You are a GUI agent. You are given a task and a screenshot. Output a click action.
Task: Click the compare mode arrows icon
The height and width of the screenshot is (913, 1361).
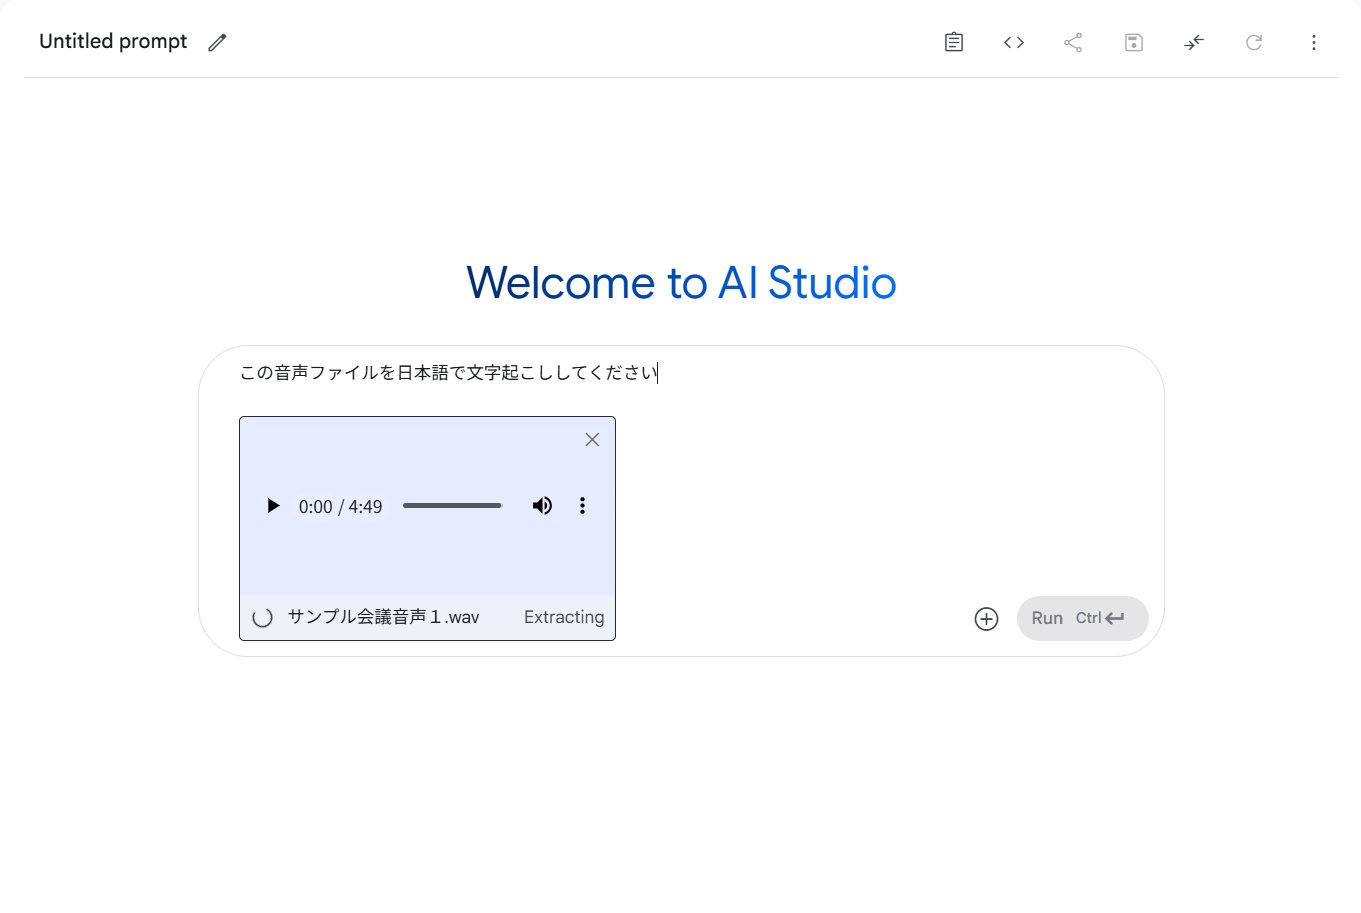[x=1194, y=42]
